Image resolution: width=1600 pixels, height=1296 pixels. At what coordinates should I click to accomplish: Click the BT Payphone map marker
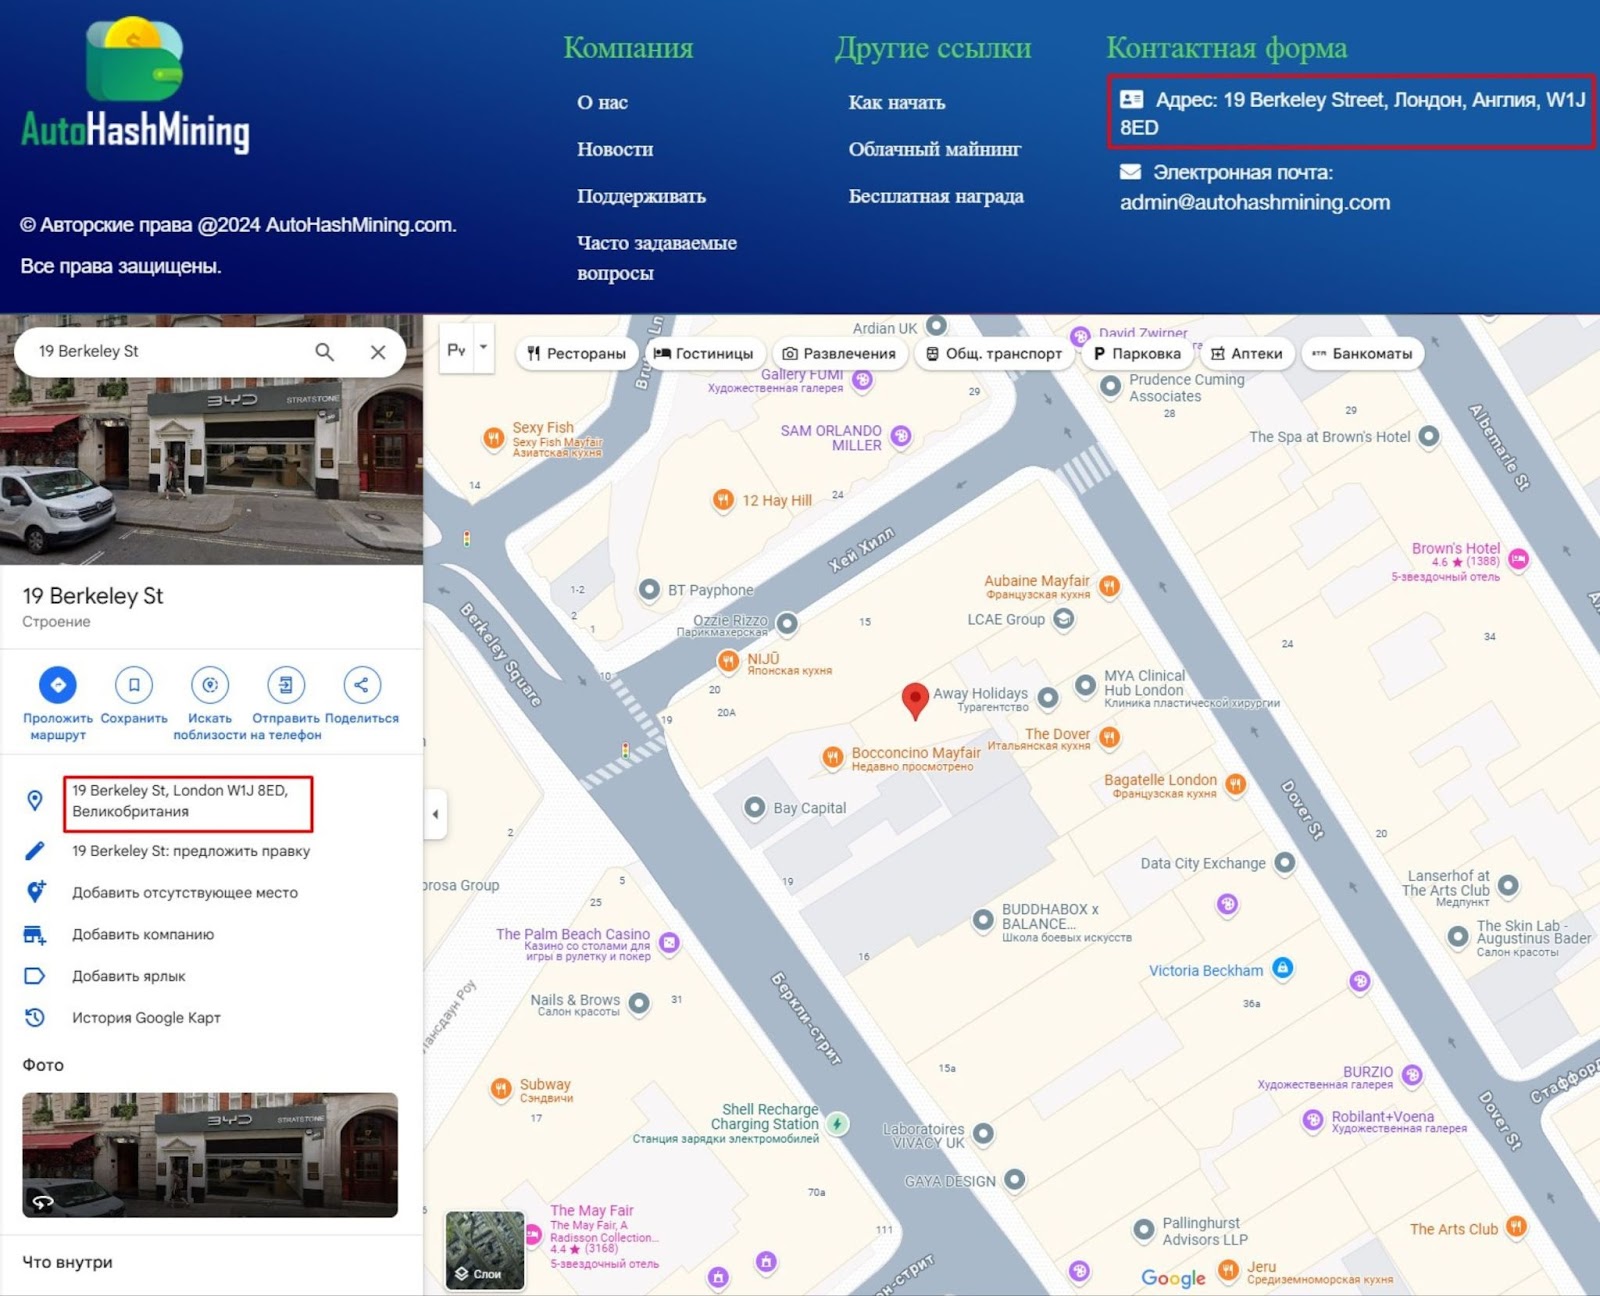pyautogui.click(x=649, y=589)
